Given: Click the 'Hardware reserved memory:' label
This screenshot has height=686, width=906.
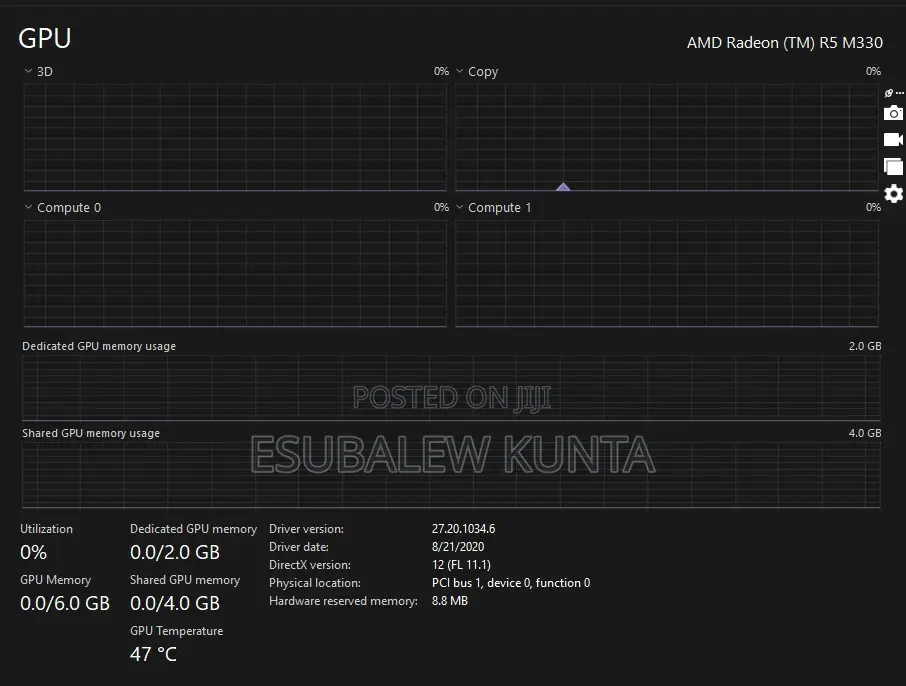Looking at the screenshot, I should [x=343, y=600].
